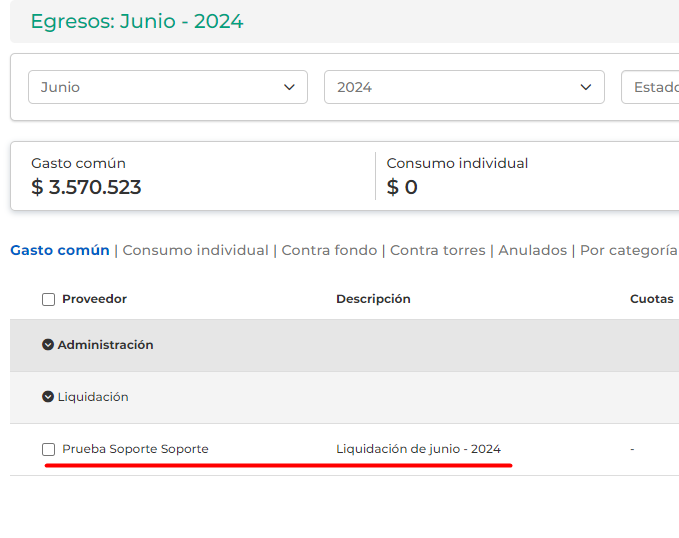Viewport: 679px width, 538px height.
Task: Click the Cuotas column header
Action: pyautogui.click(x=652, y=299)
